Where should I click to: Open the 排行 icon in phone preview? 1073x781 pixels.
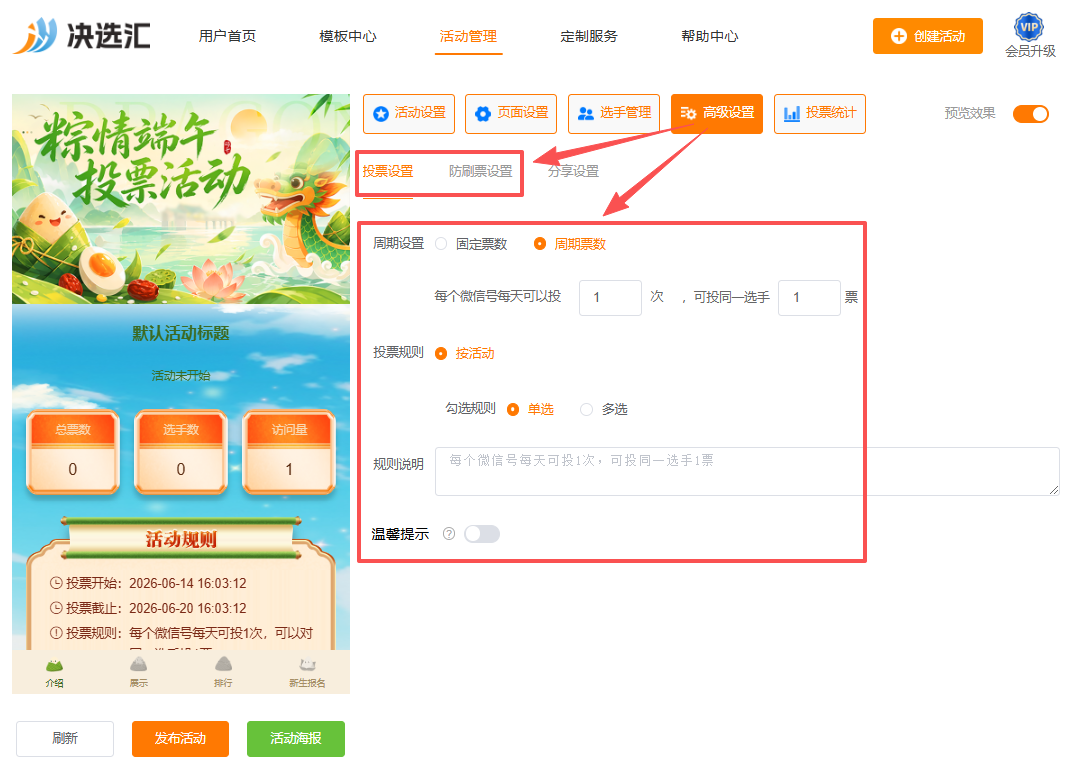pos(223,664)
